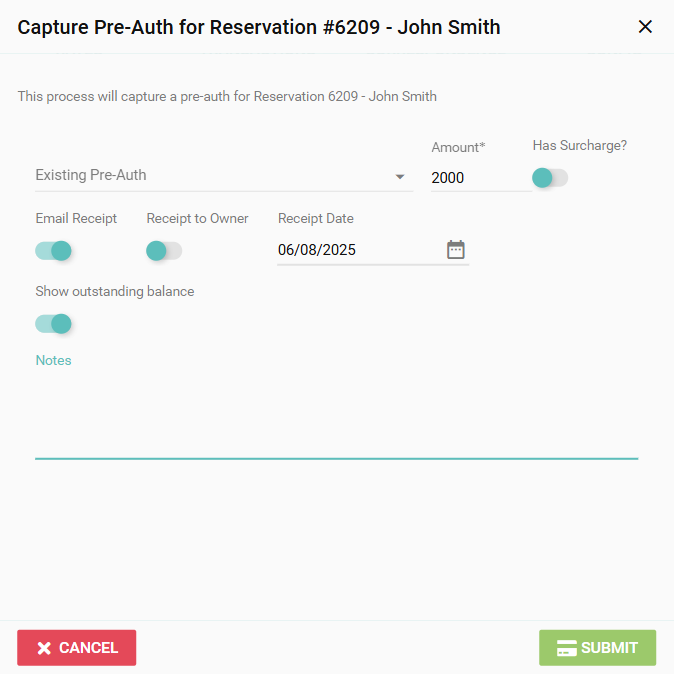Disable the Email Receipt toggle
674x674 pixels.
pyautogui.click(x=54, y=251)
